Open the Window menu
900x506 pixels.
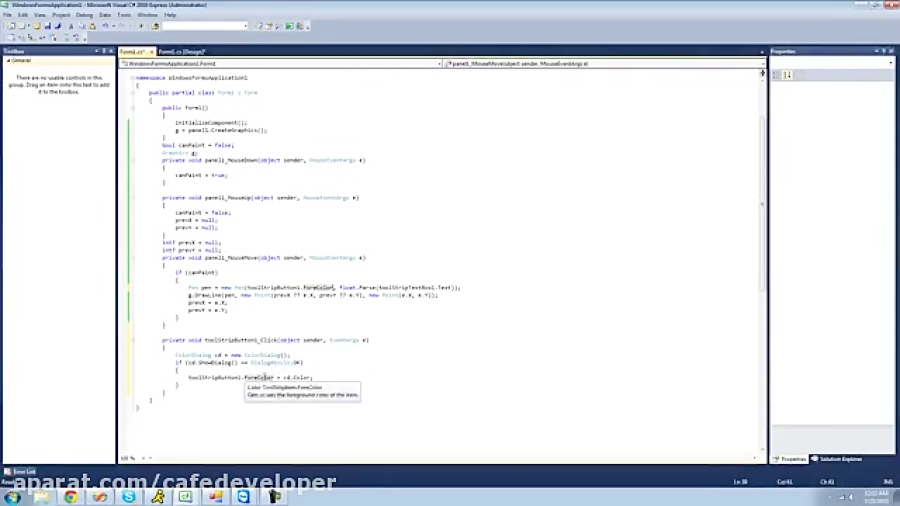[147, 15]
